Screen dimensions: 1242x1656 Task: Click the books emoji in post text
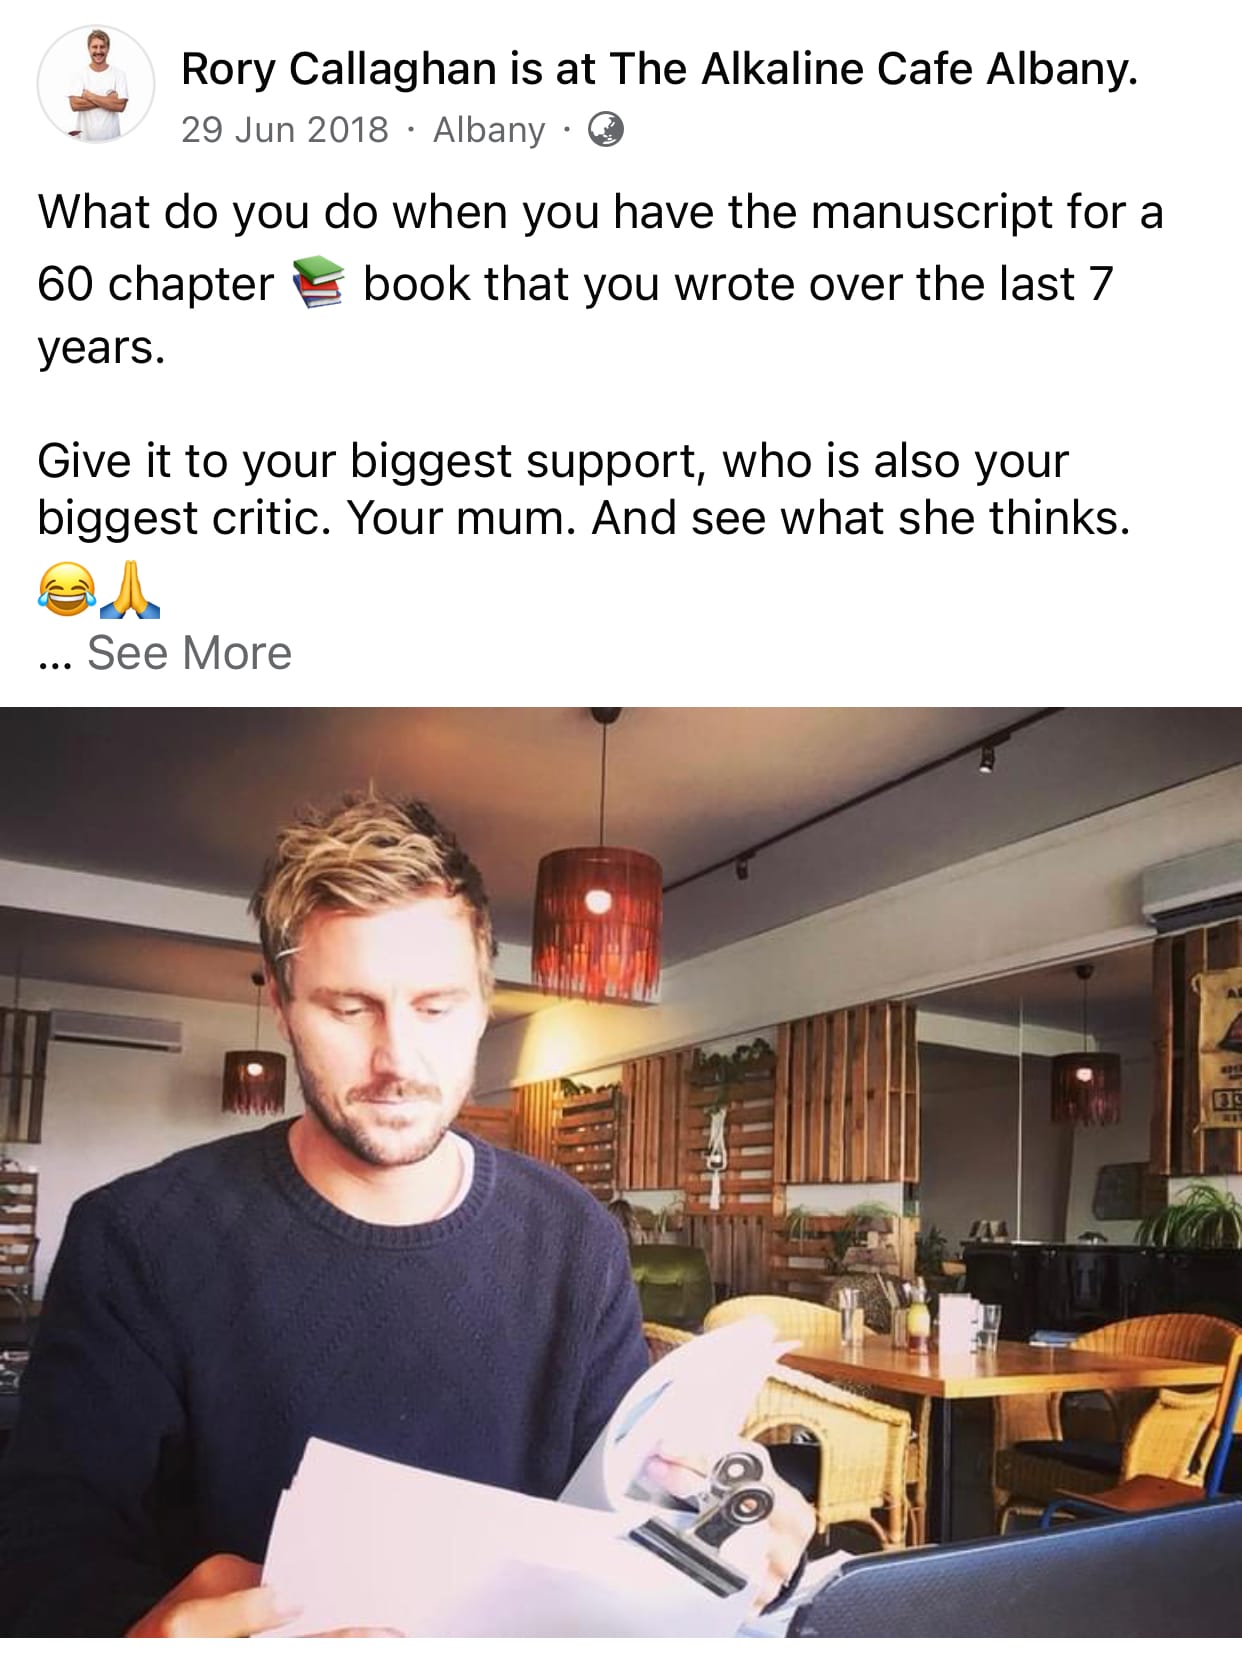[x=318, y=283]
